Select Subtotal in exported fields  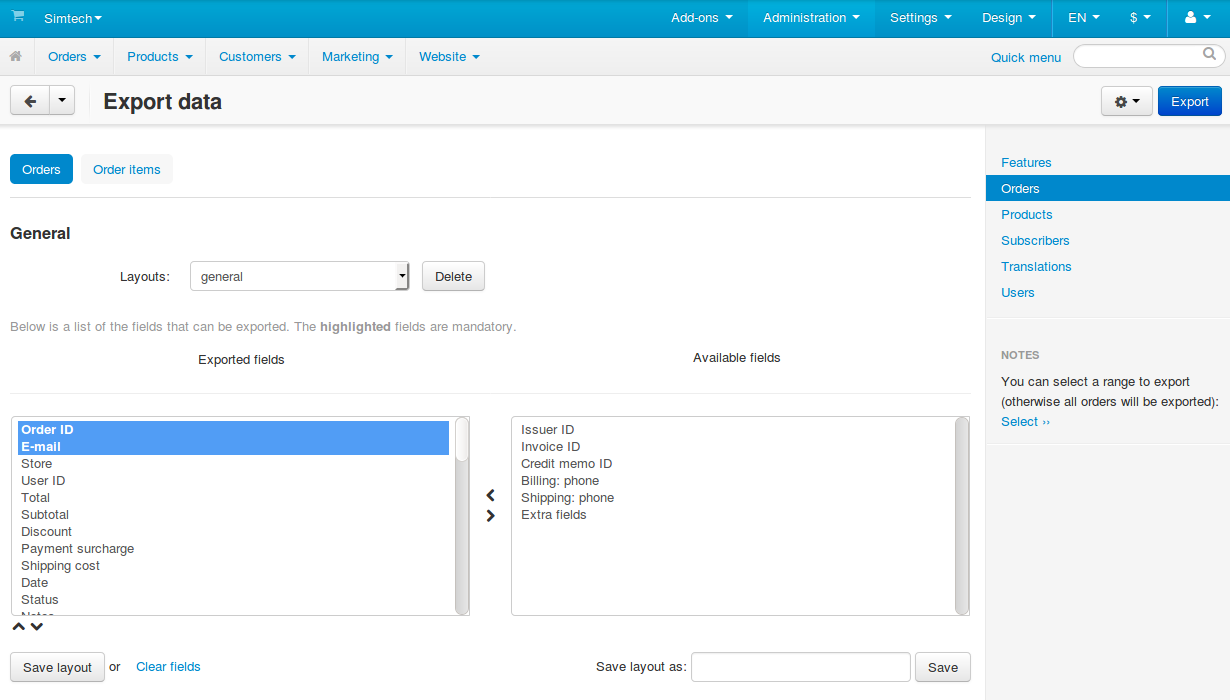click(x=233, y=514)
